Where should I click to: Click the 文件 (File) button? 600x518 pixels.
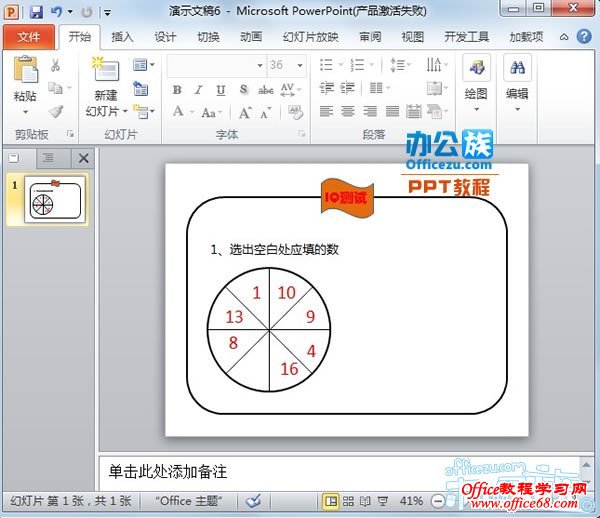tap(29, 37)
